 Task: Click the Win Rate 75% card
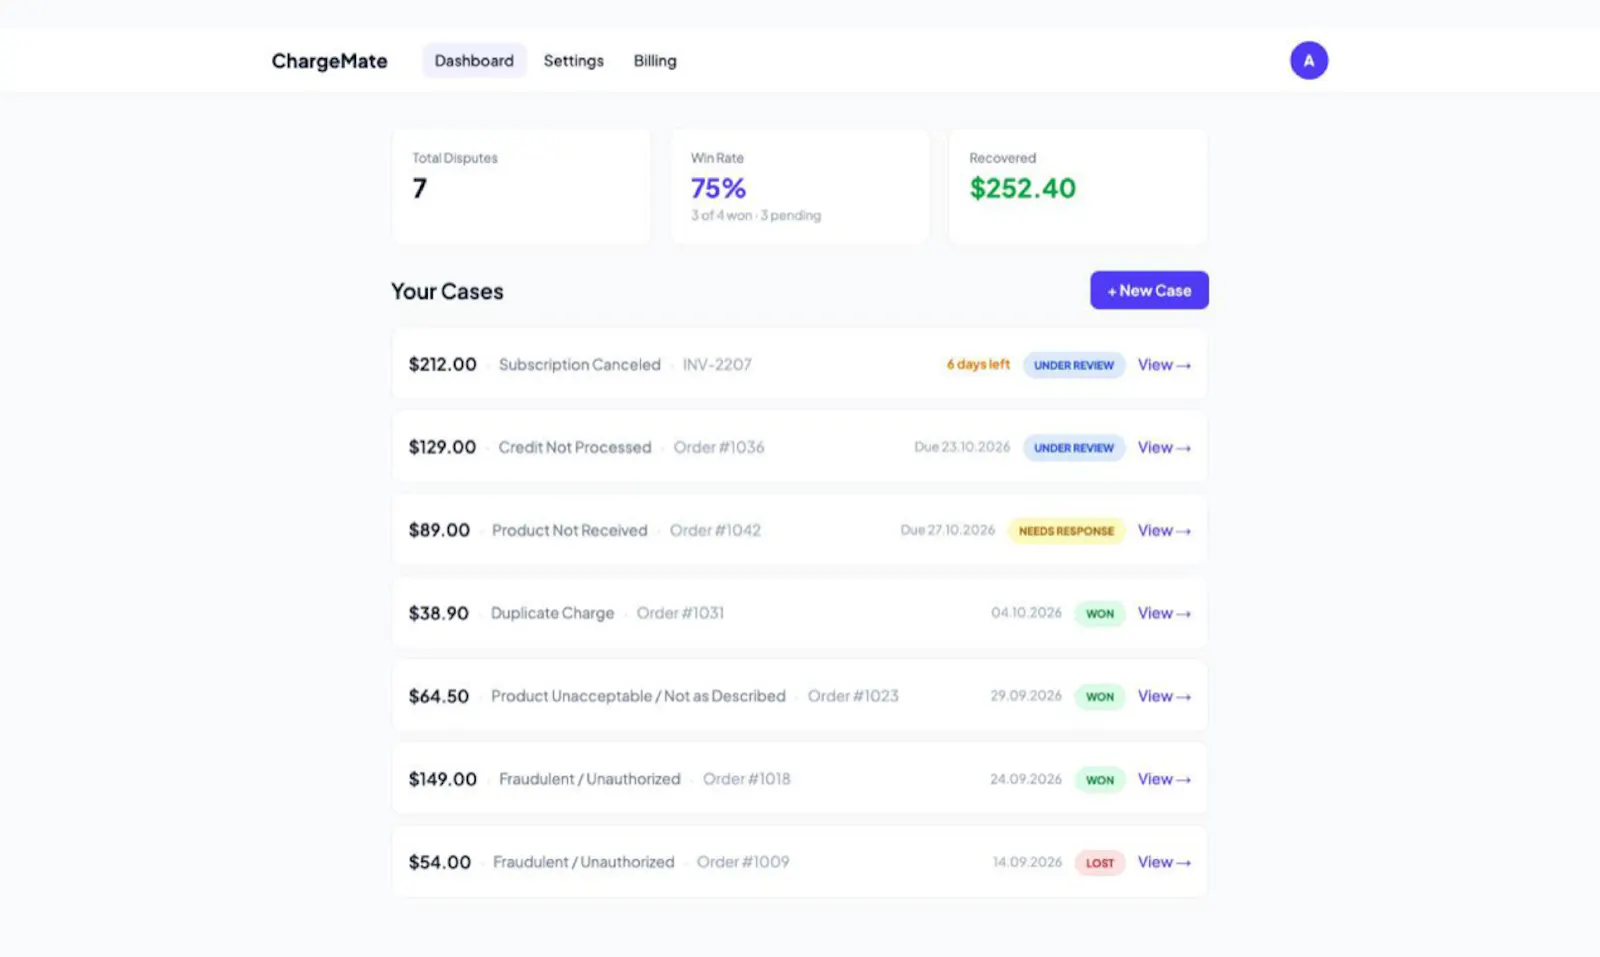(799, 186)
